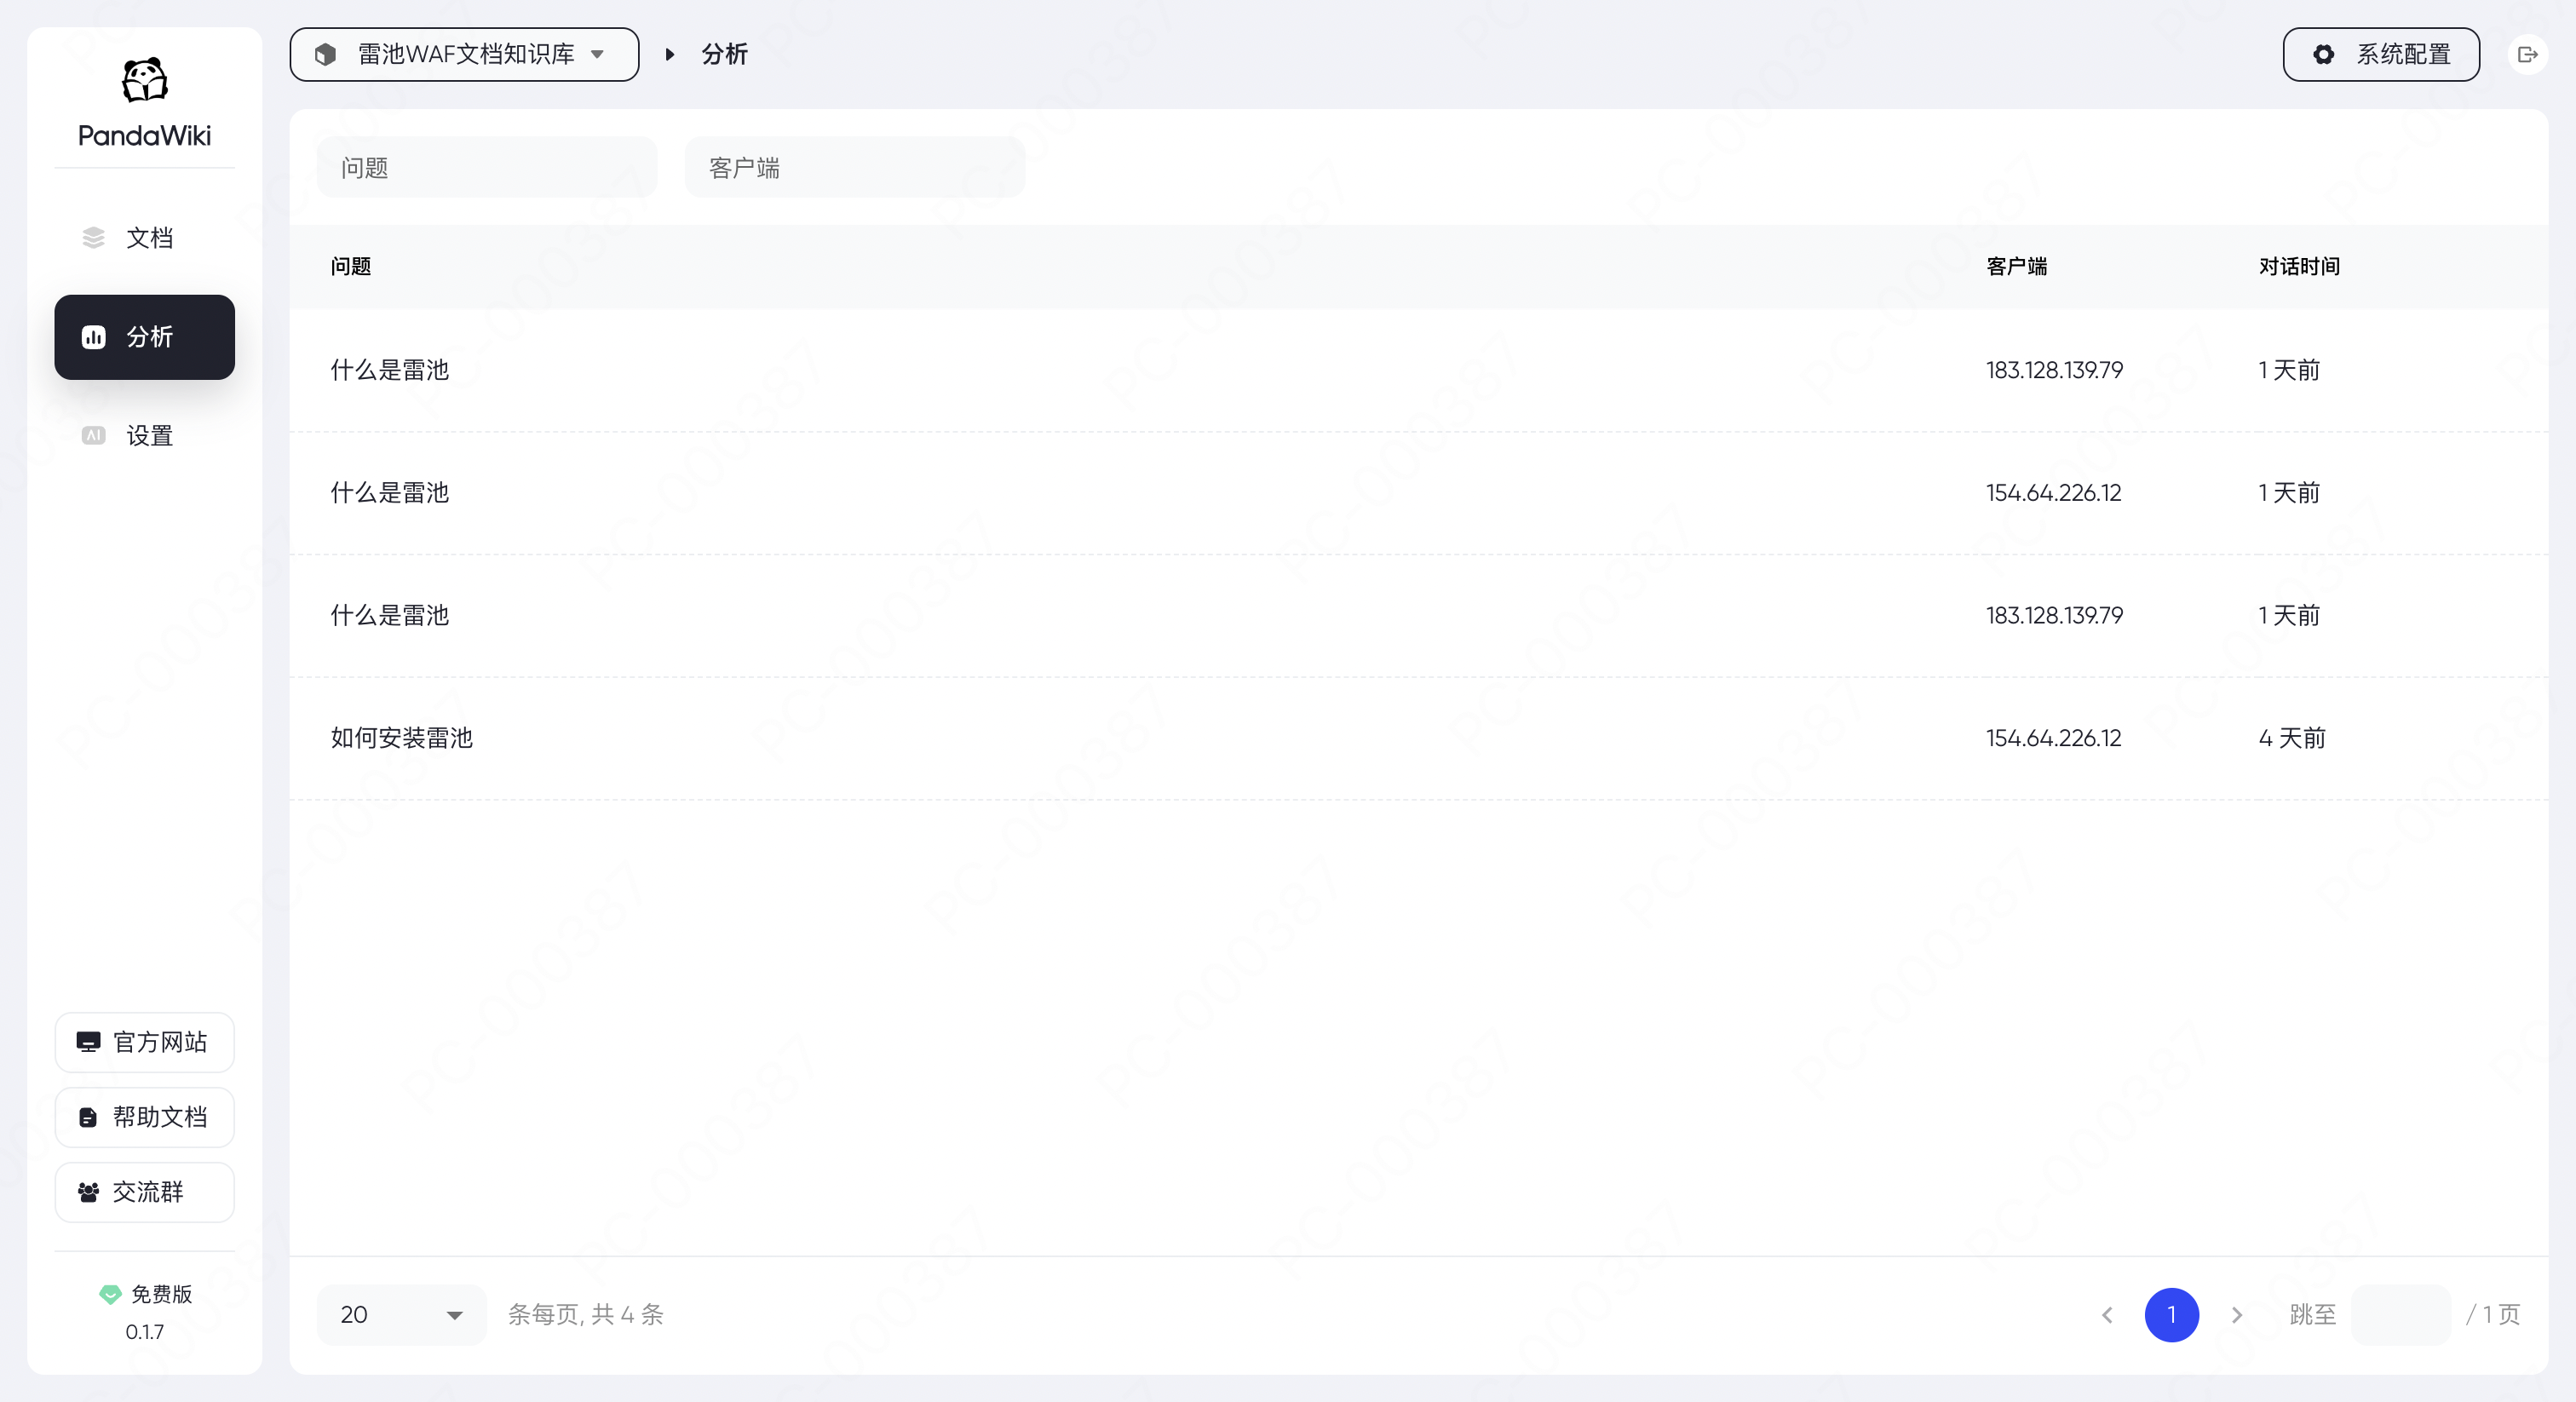
Task: Click the PandaWiki panda logo
Action: (x=144, y=80)
